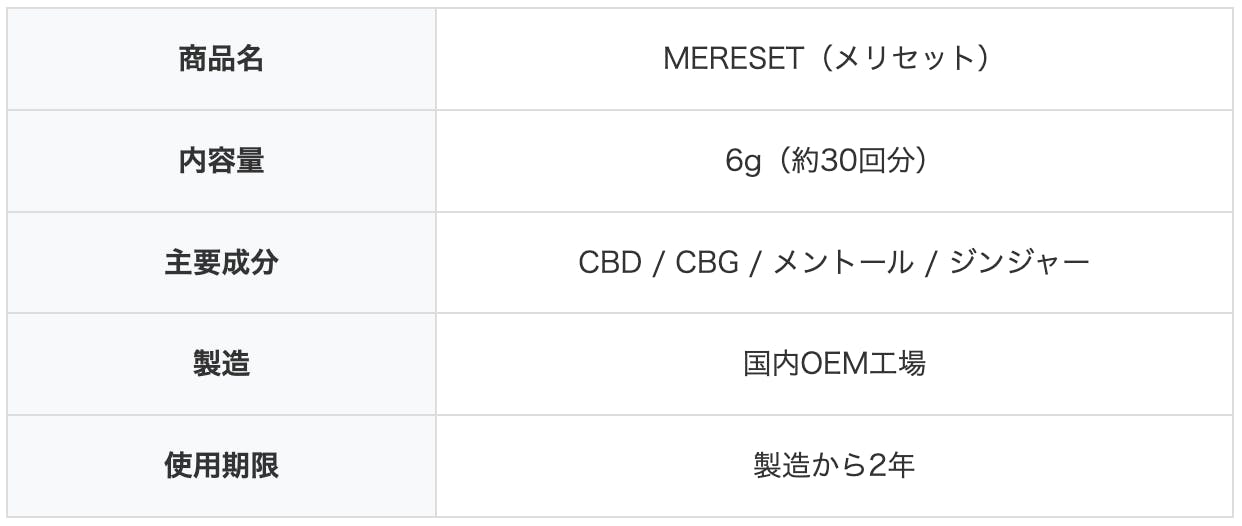
Task: Click the メリセット text in parentheses
Action: pyautogui.click(x=899, y=59)
